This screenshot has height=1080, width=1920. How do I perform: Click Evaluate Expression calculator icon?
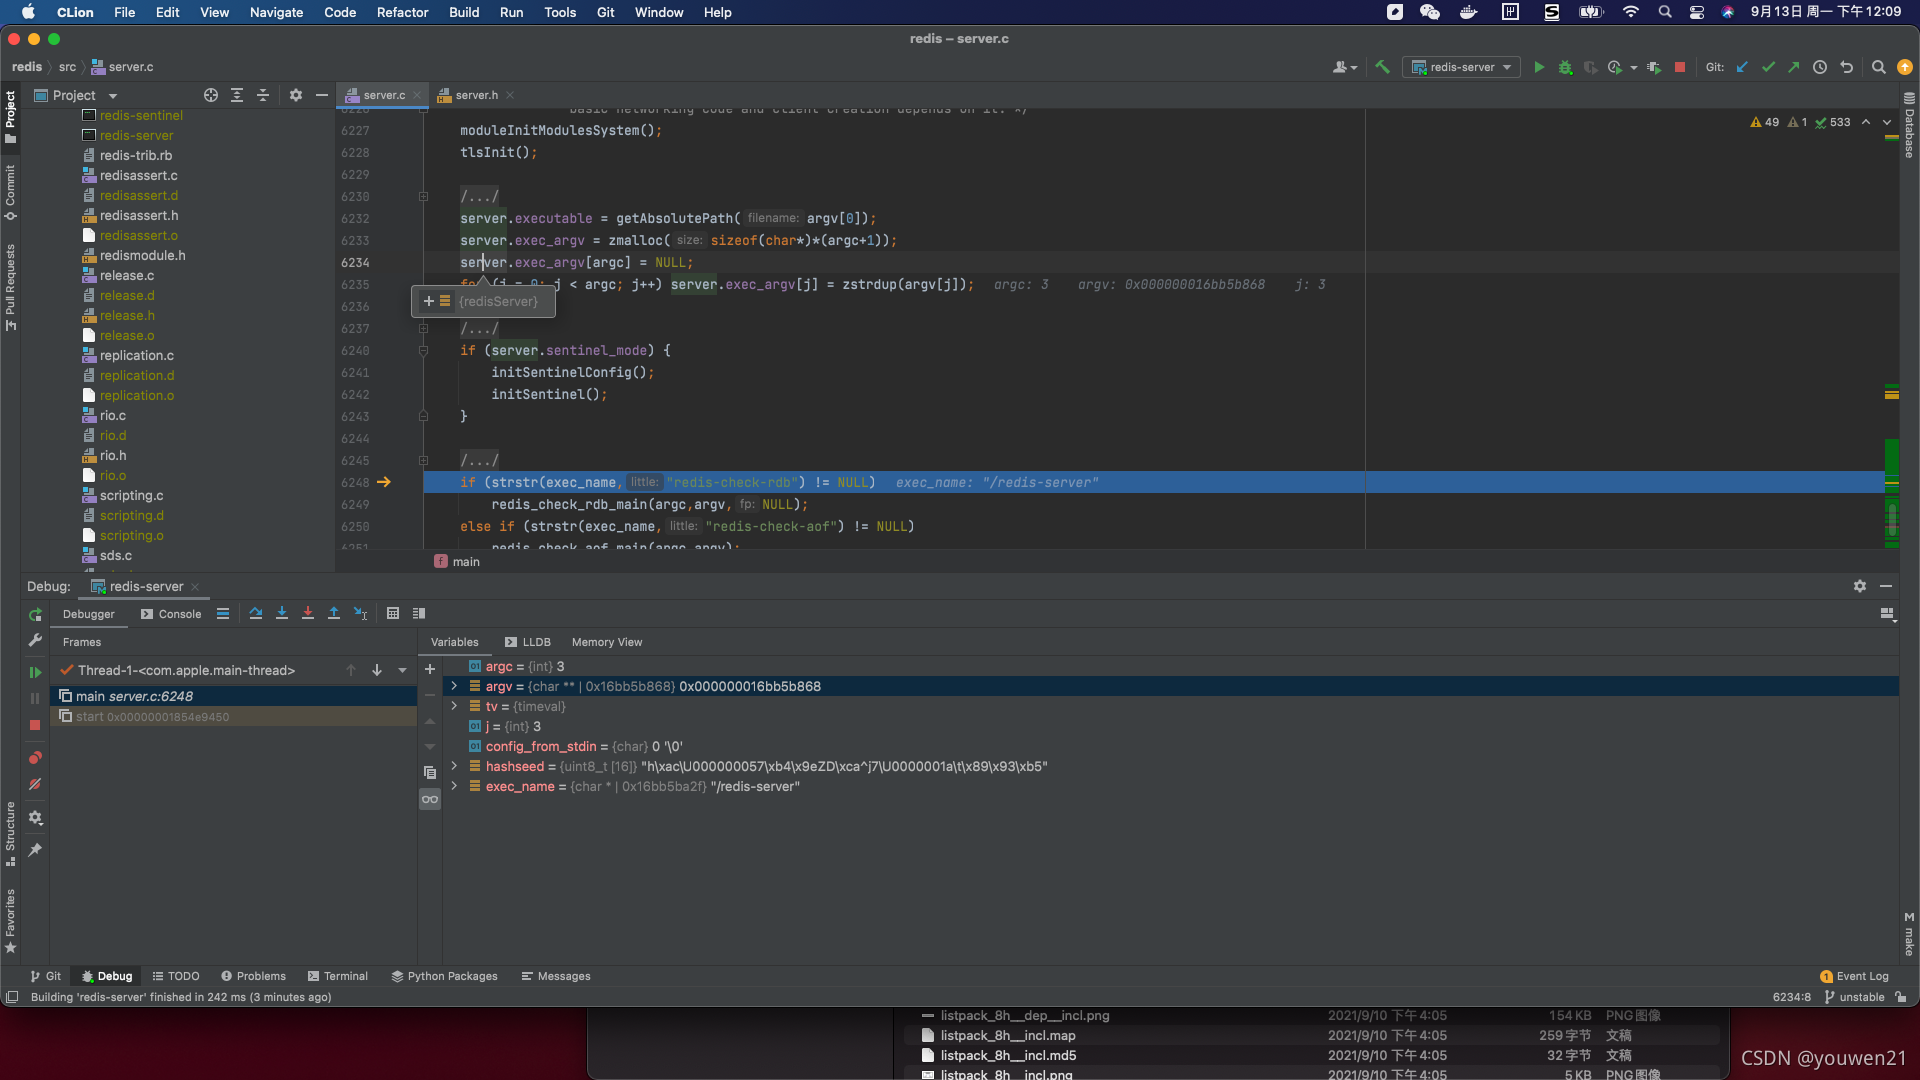pos(393,613)
